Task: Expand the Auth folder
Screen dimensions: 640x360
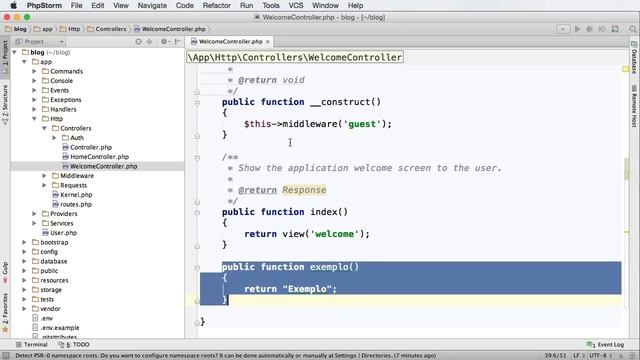Action: (54, 138)
